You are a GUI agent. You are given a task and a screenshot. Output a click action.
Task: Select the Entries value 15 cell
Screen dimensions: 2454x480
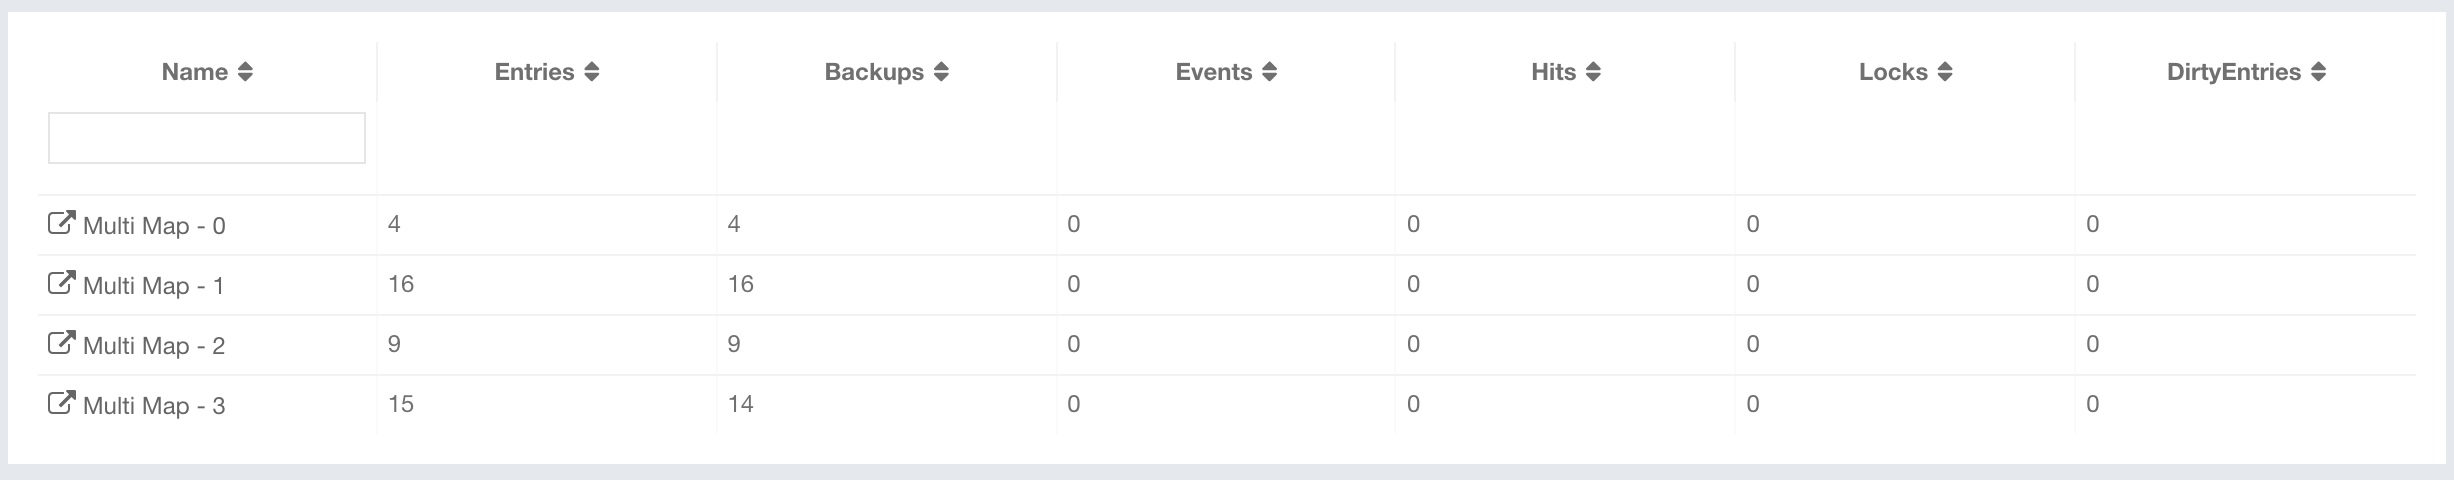401,404
